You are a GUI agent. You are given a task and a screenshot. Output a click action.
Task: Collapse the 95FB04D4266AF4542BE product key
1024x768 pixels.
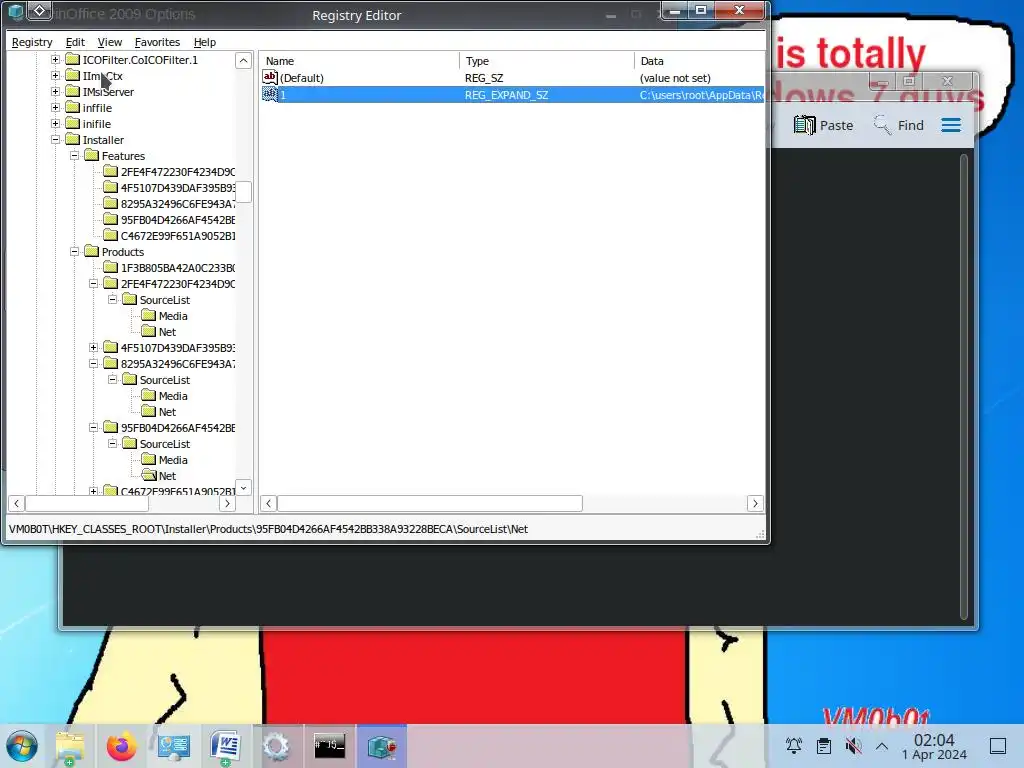pyautogui.click(x=93, y=428)
